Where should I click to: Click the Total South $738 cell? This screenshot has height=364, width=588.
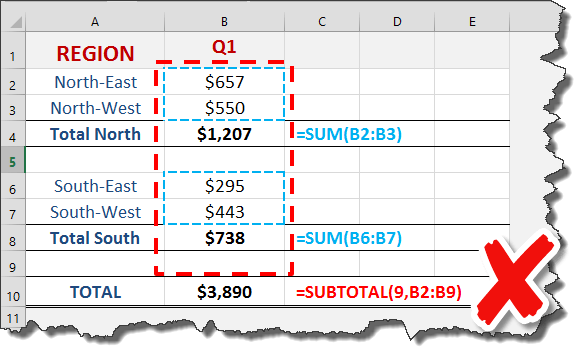(x=224, y=238)
